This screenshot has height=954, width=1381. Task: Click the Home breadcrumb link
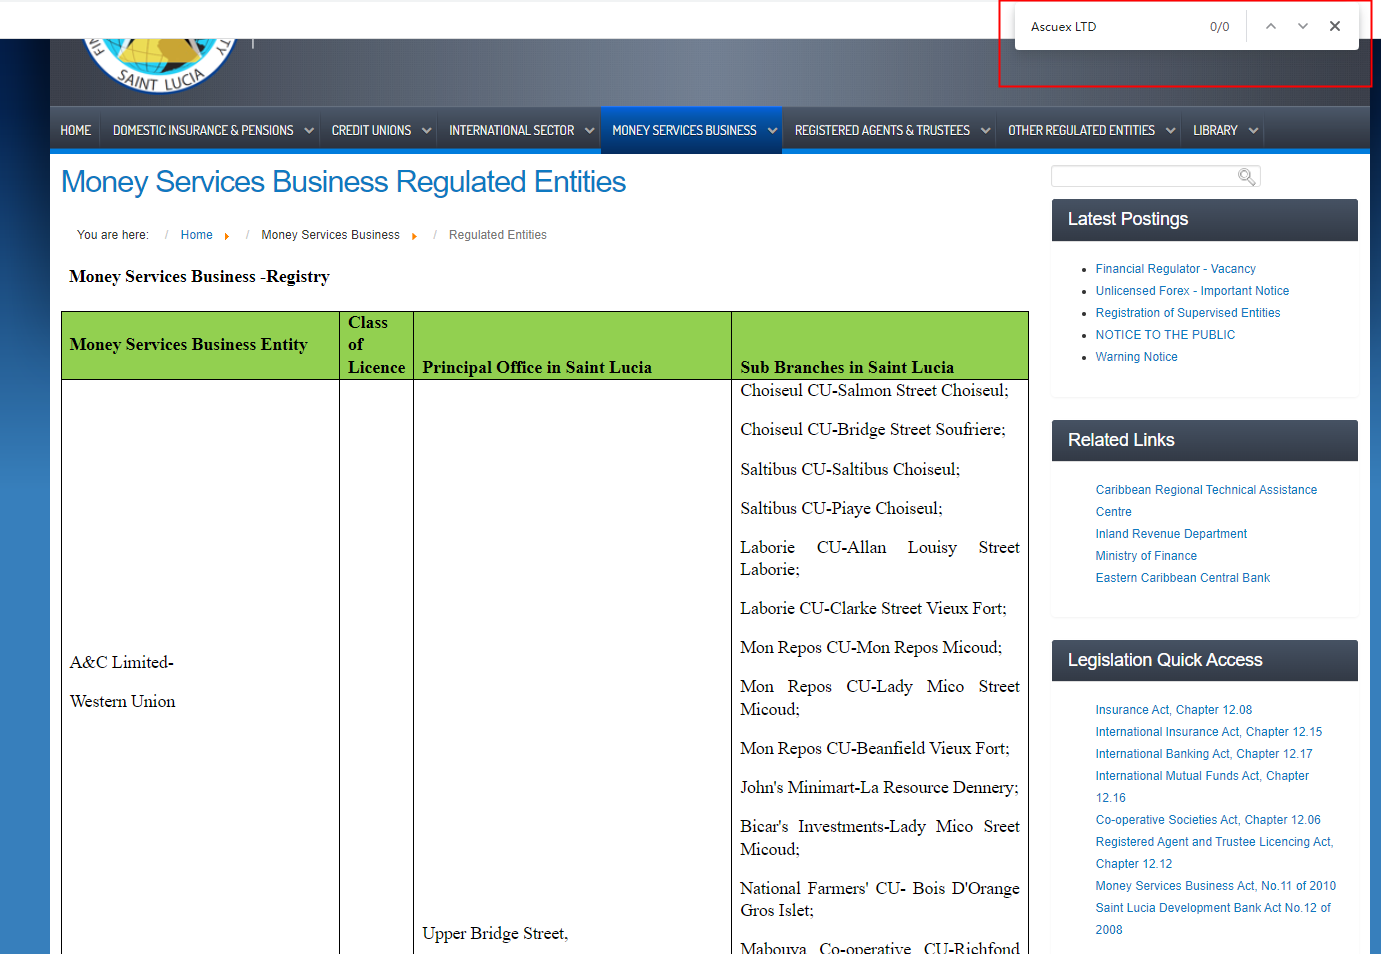pyautogui.click(x=196, y=235)
